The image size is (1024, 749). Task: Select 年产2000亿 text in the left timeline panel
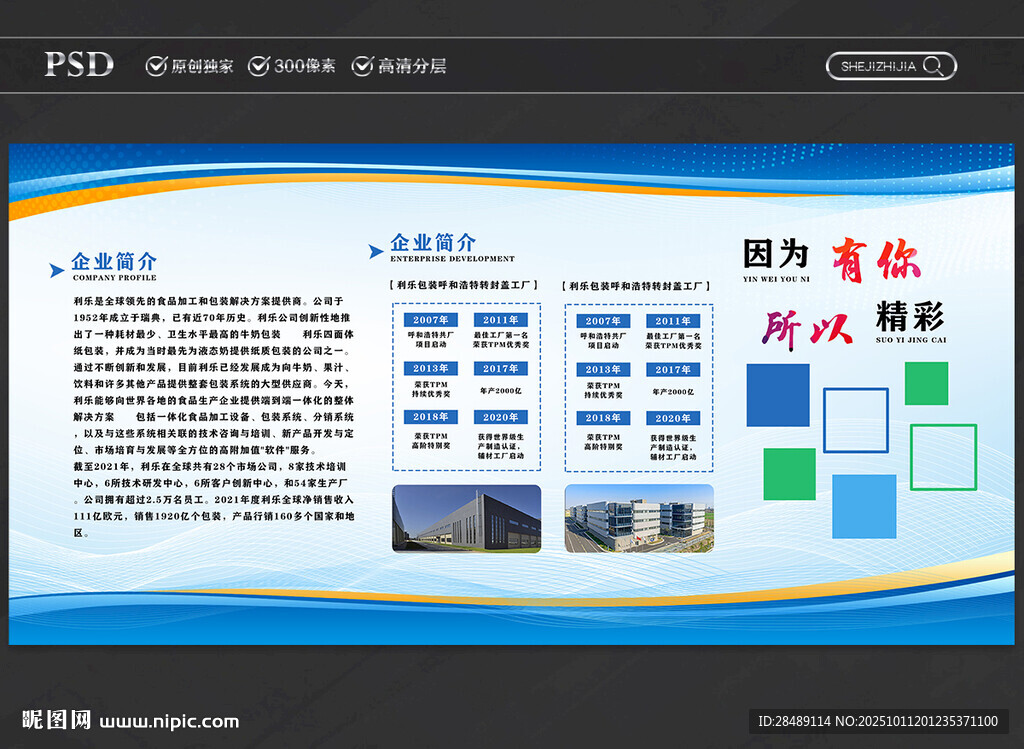point(501,390)
